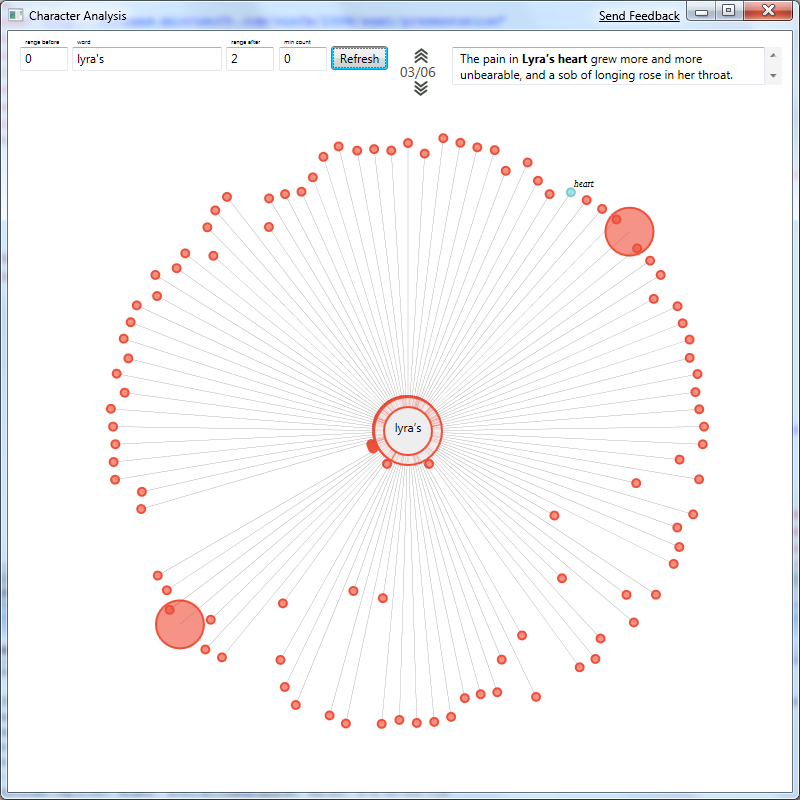Focus the range after input field
The height and width of the screenshot is (800, 800).
coord(249,59)
